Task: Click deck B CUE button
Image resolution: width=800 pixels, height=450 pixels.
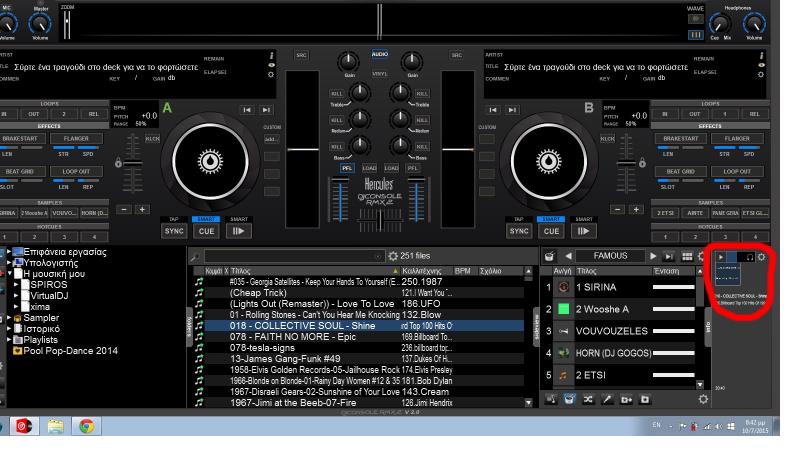Action: coord(551,231)
